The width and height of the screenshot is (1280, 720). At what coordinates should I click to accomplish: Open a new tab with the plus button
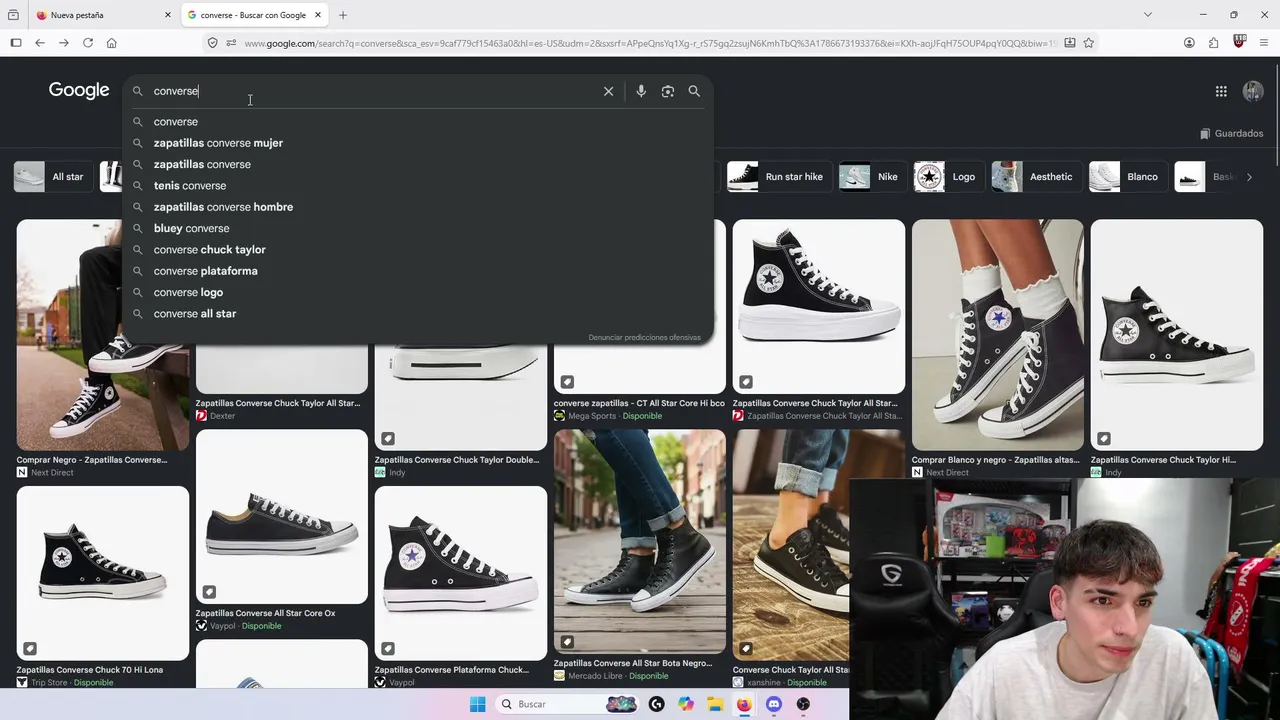point(343,15)
